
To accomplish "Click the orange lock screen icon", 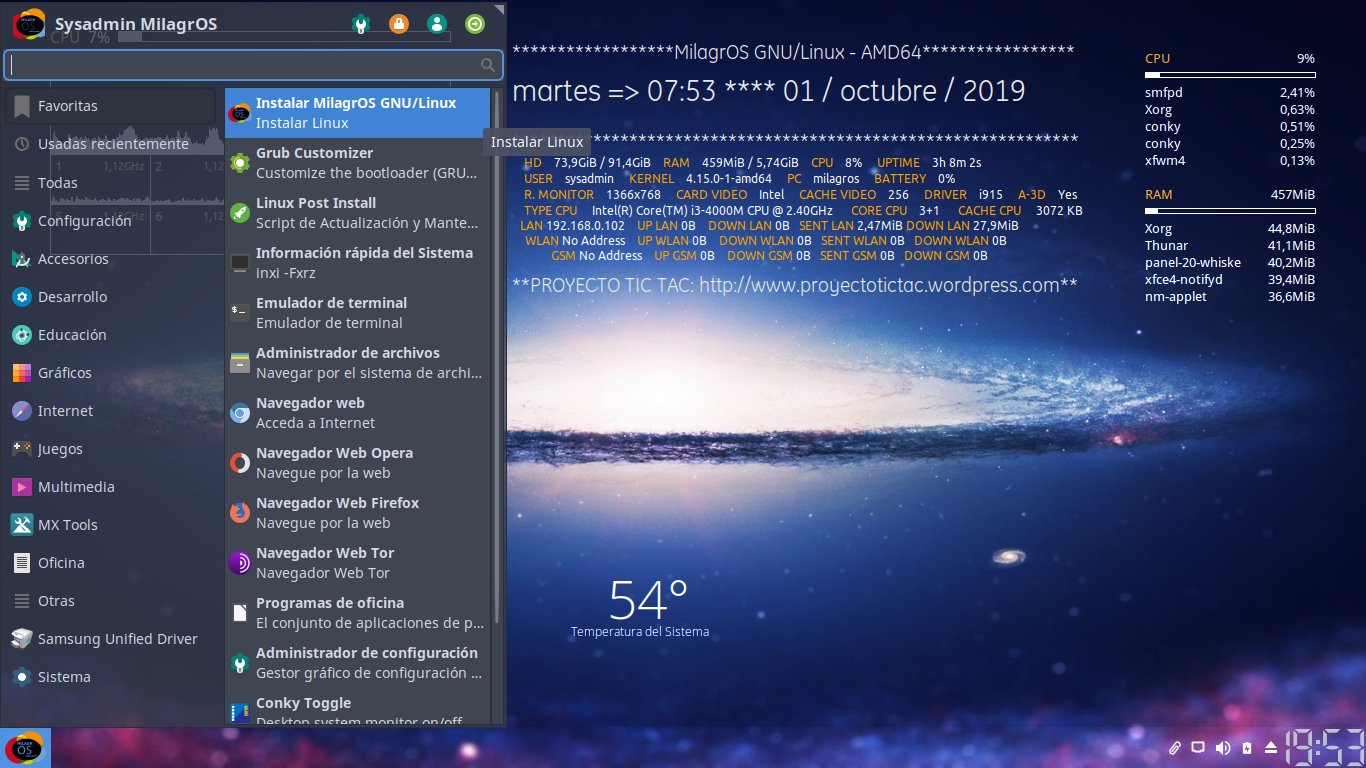I will click(399, 24).
